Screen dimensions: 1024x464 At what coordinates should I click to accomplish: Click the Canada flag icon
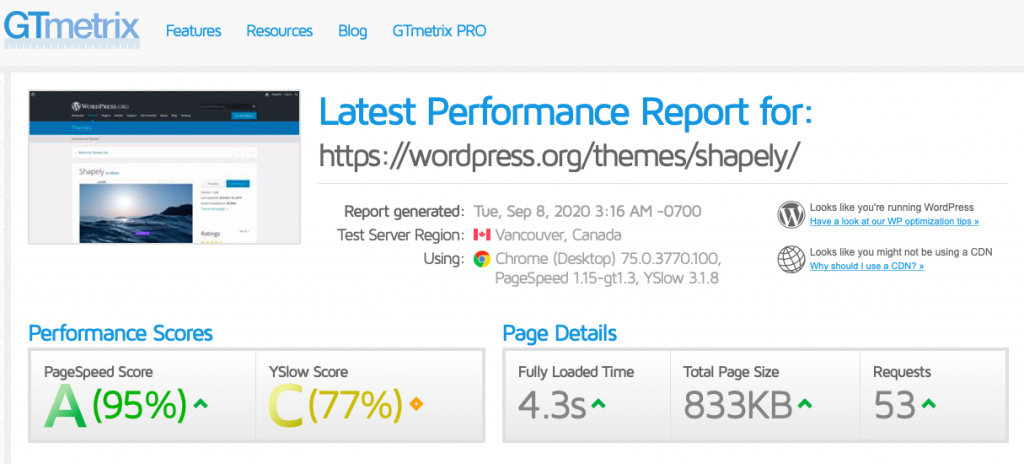482,235
